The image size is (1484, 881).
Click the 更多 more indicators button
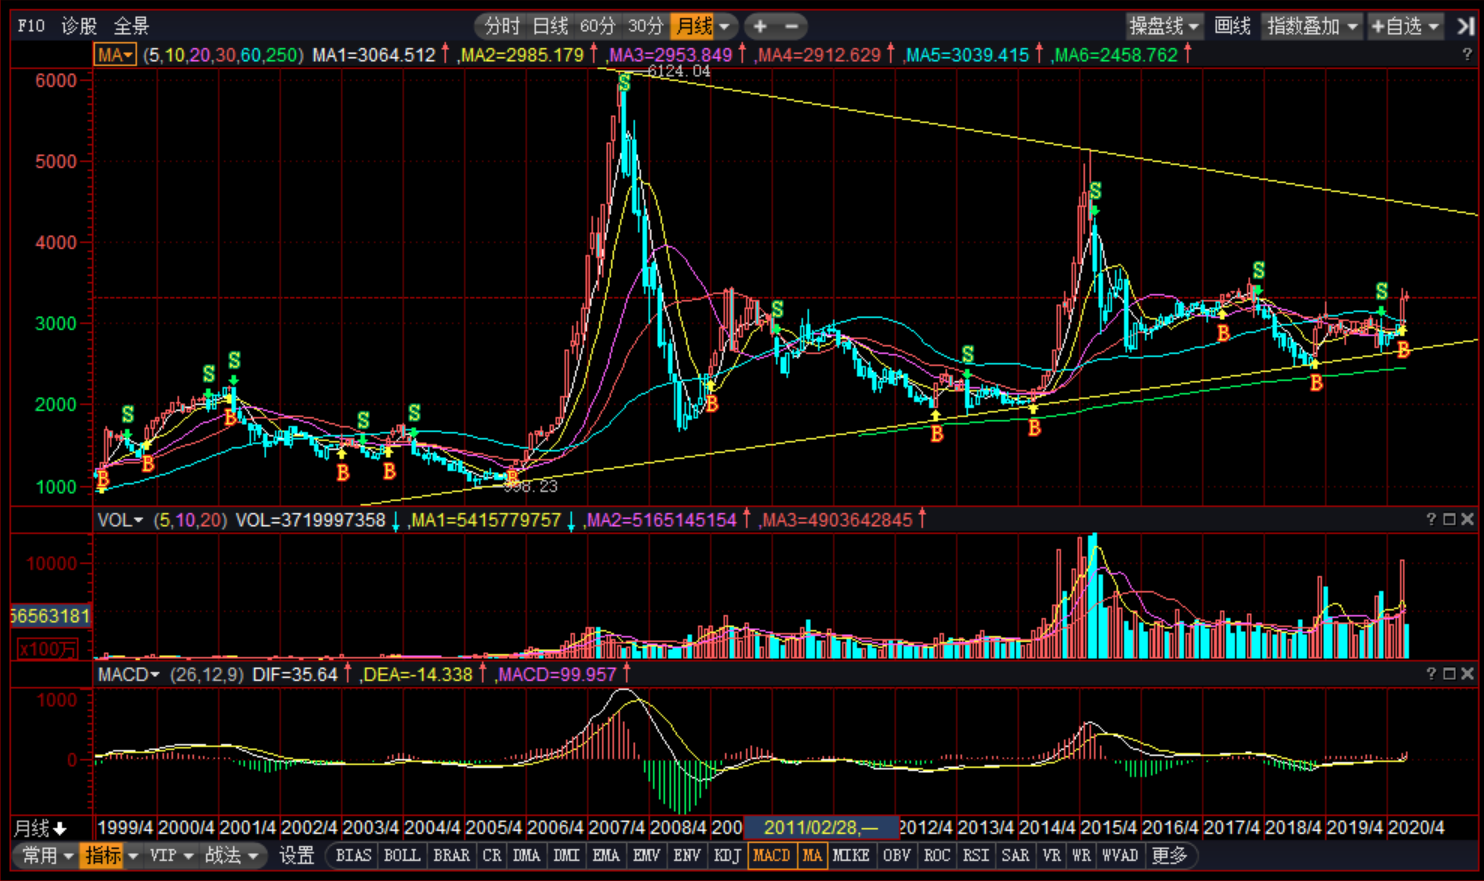pos(1169,855)
